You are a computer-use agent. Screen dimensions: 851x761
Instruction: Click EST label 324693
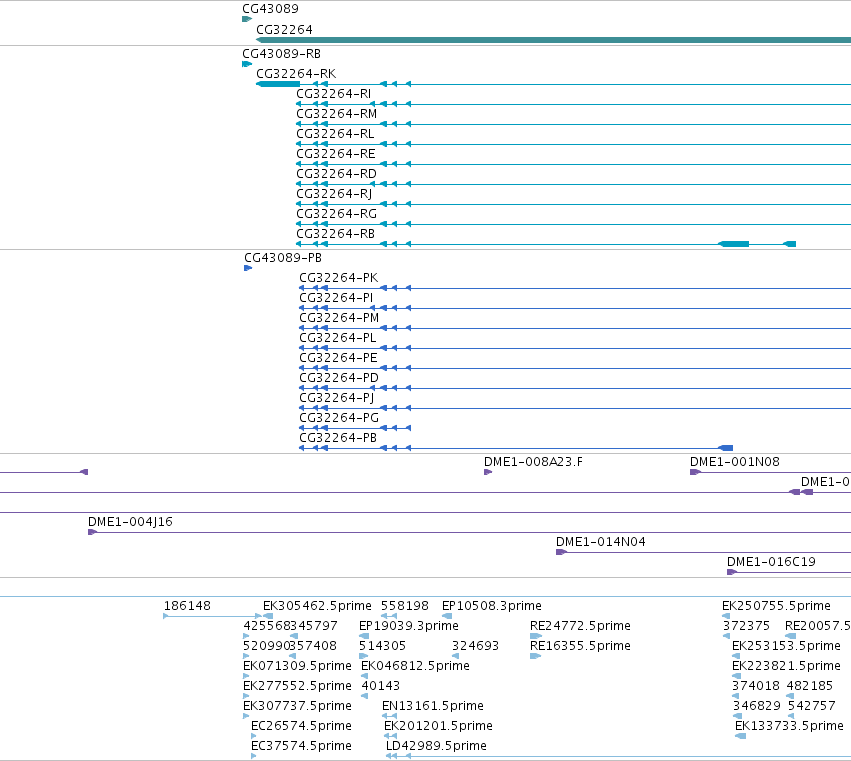coord(475,646)
